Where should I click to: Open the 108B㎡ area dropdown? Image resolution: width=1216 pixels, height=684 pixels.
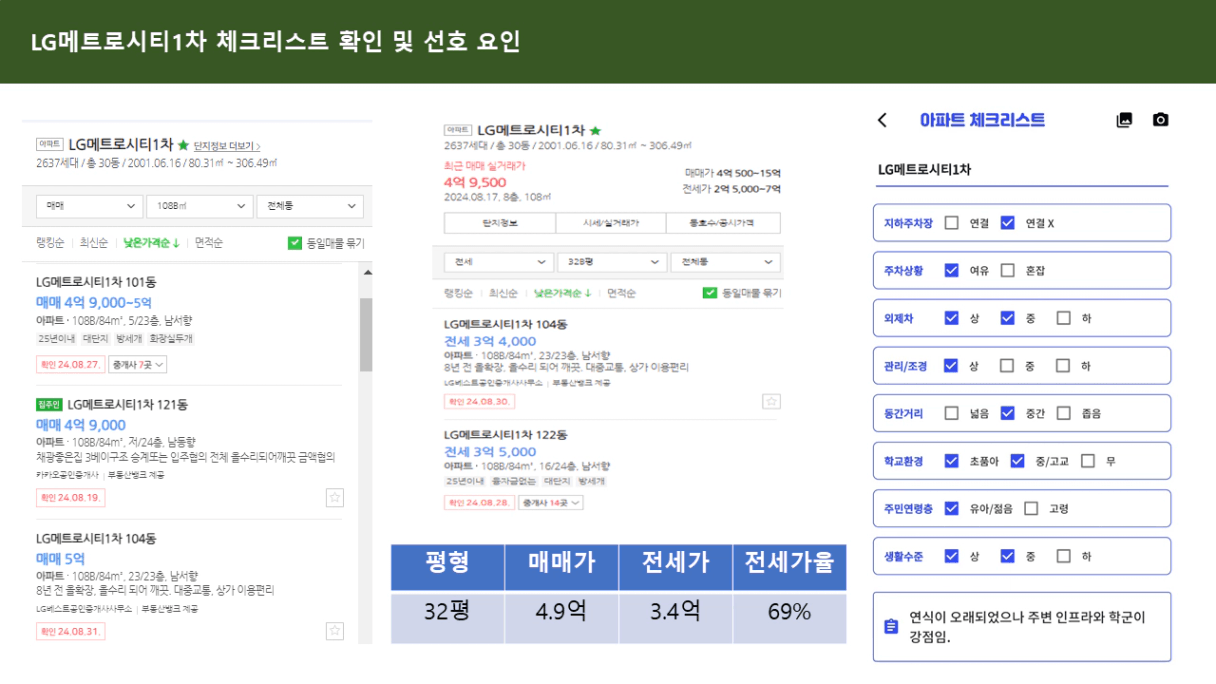point(199,206)
